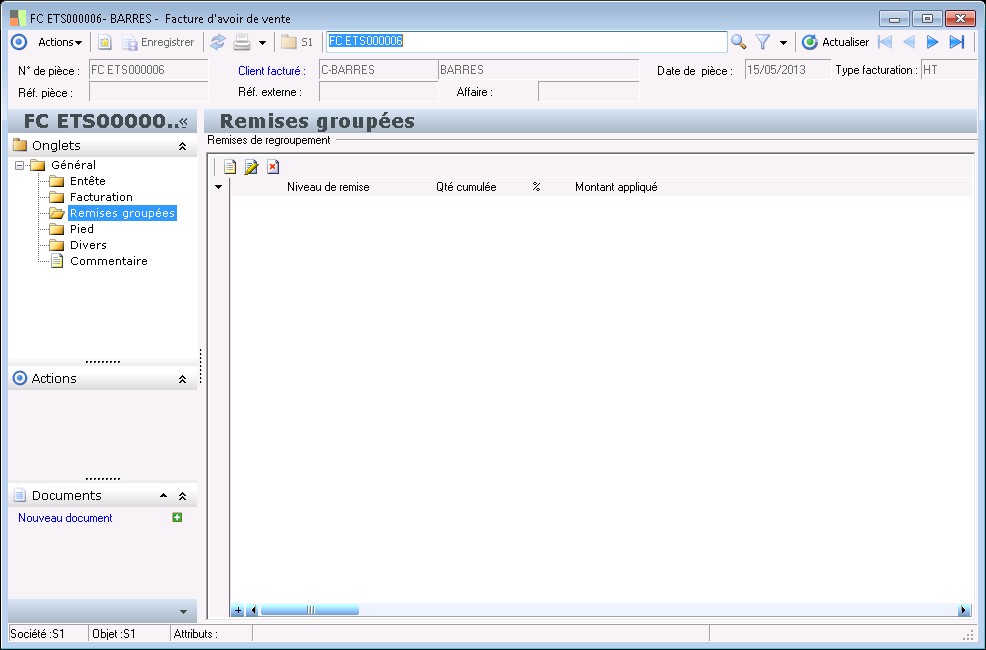This screenshot has width=986, height=650.
Task: Click the Objet :S1 status entry
Action: click(114, 634)
